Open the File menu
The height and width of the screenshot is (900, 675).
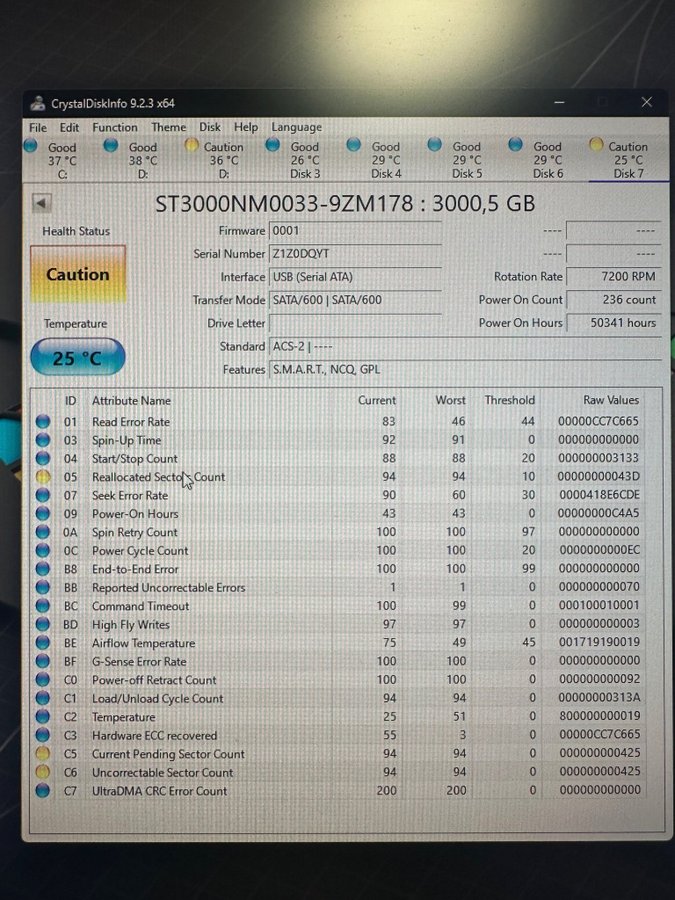[38, 128]
